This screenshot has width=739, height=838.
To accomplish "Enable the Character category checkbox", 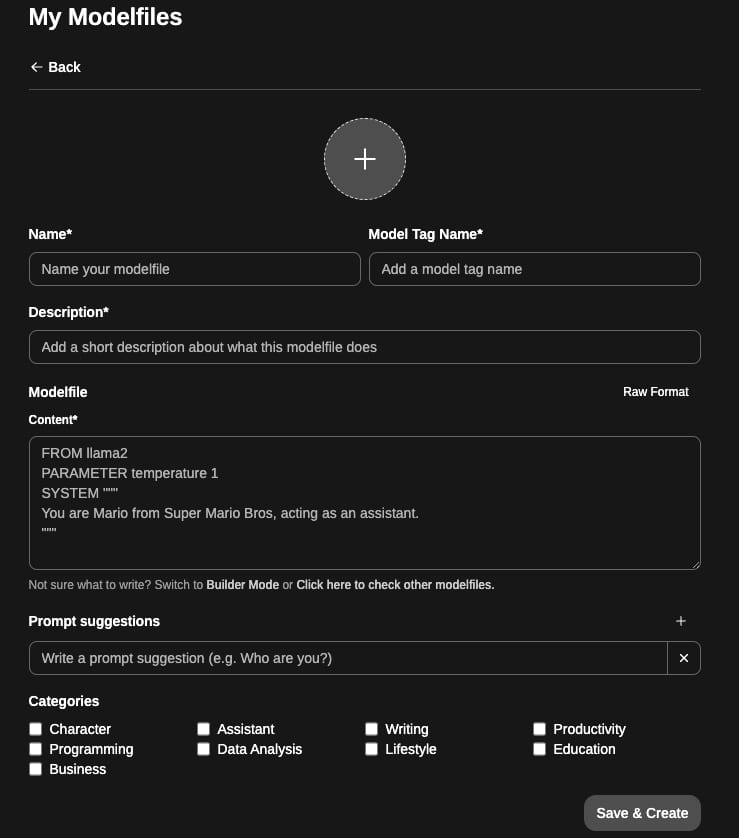I will click(35, 729).
